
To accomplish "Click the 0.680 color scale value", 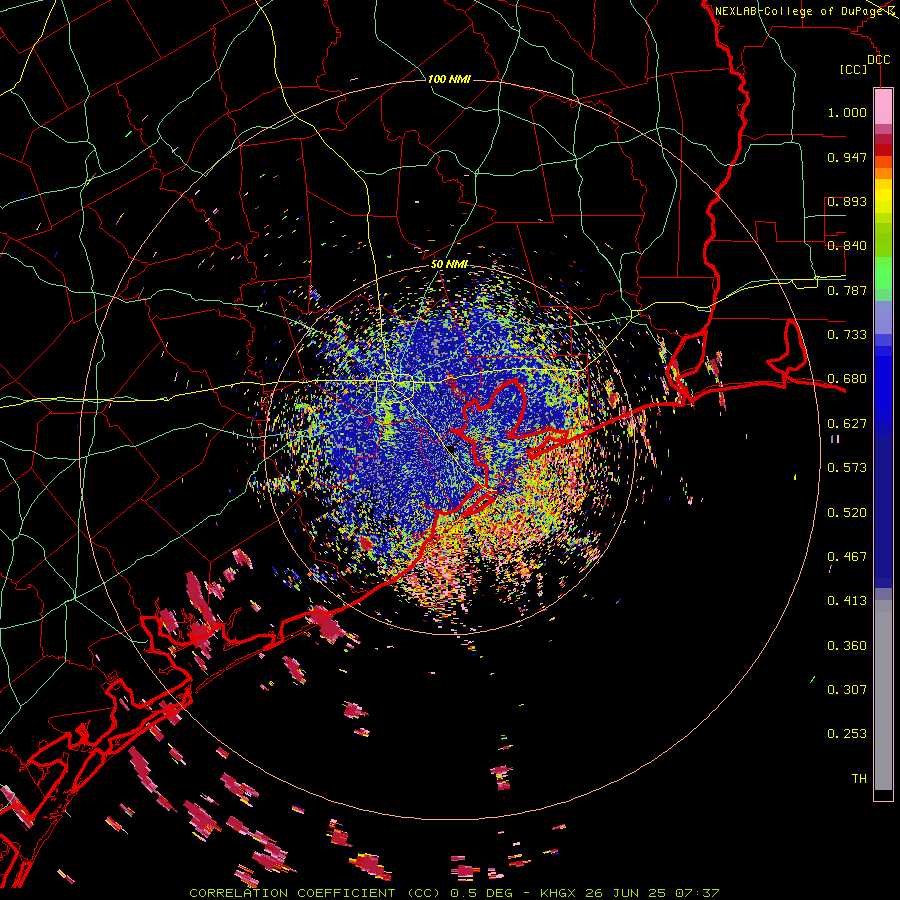I will [x=847, y=379].
